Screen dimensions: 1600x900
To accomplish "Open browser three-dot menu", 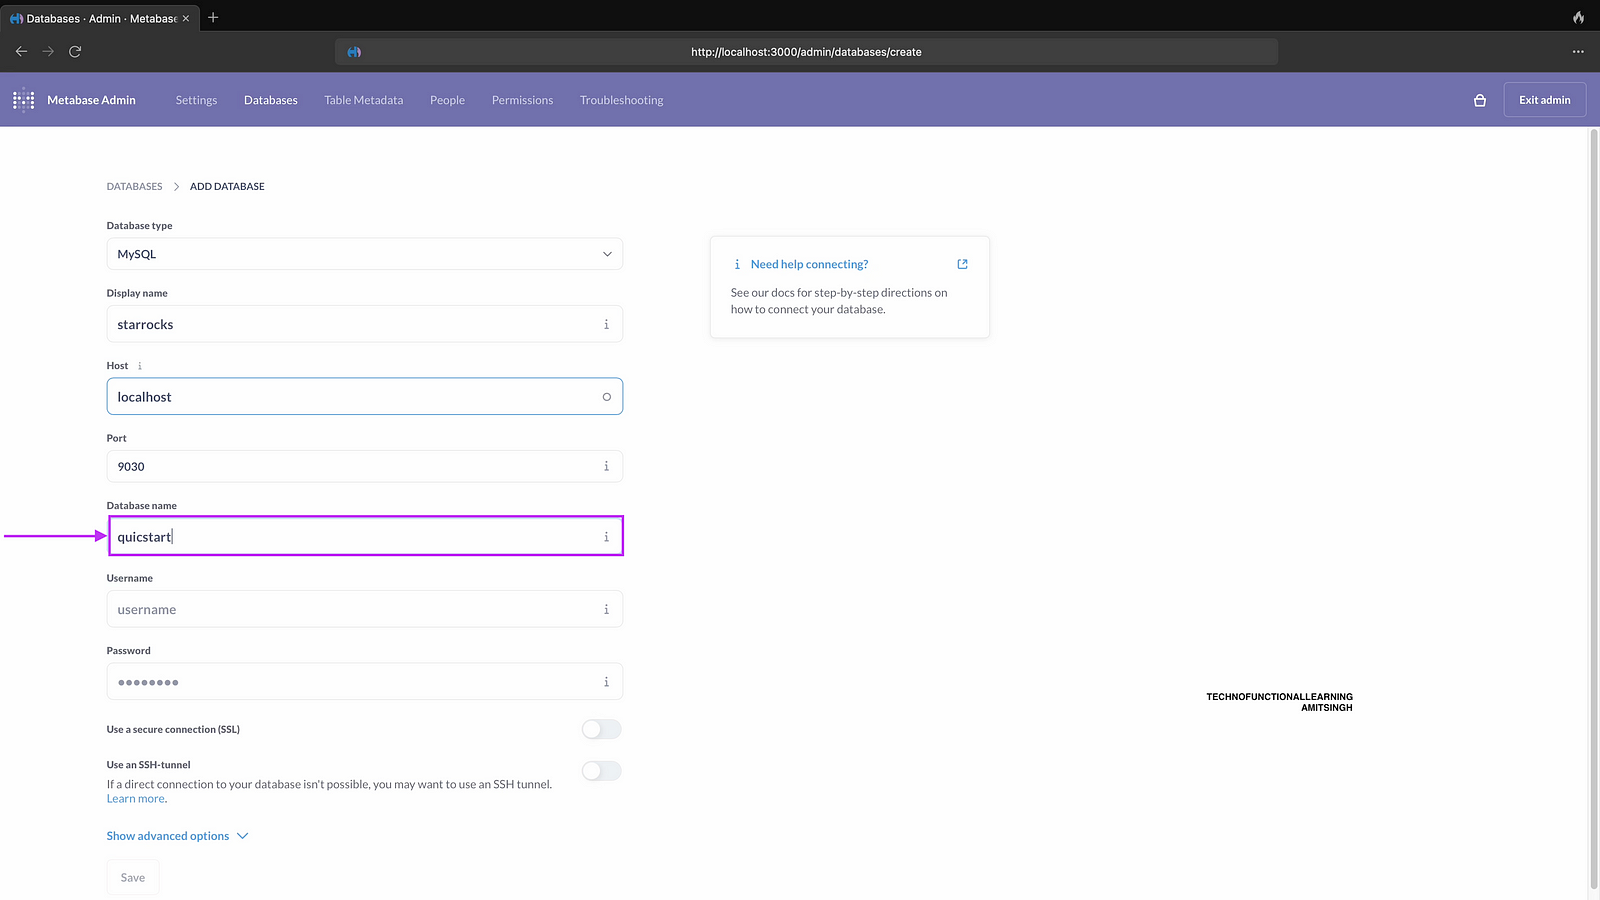I will 1577,51.
